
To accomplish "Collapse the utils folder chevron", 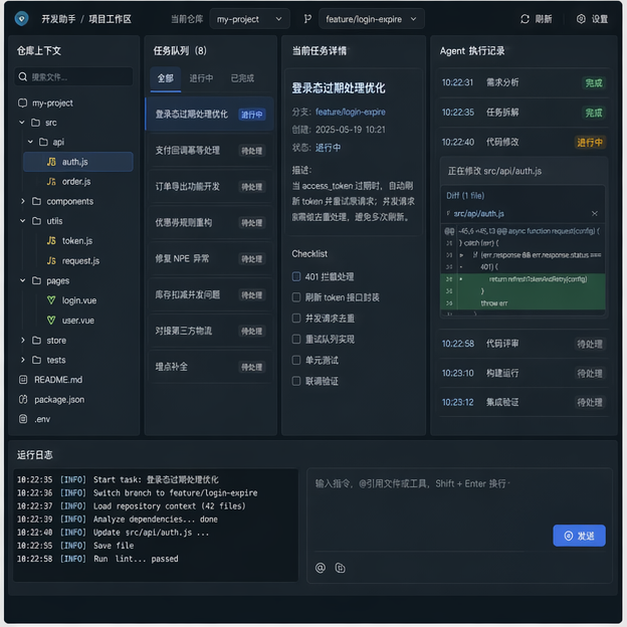I will point(22,221).
